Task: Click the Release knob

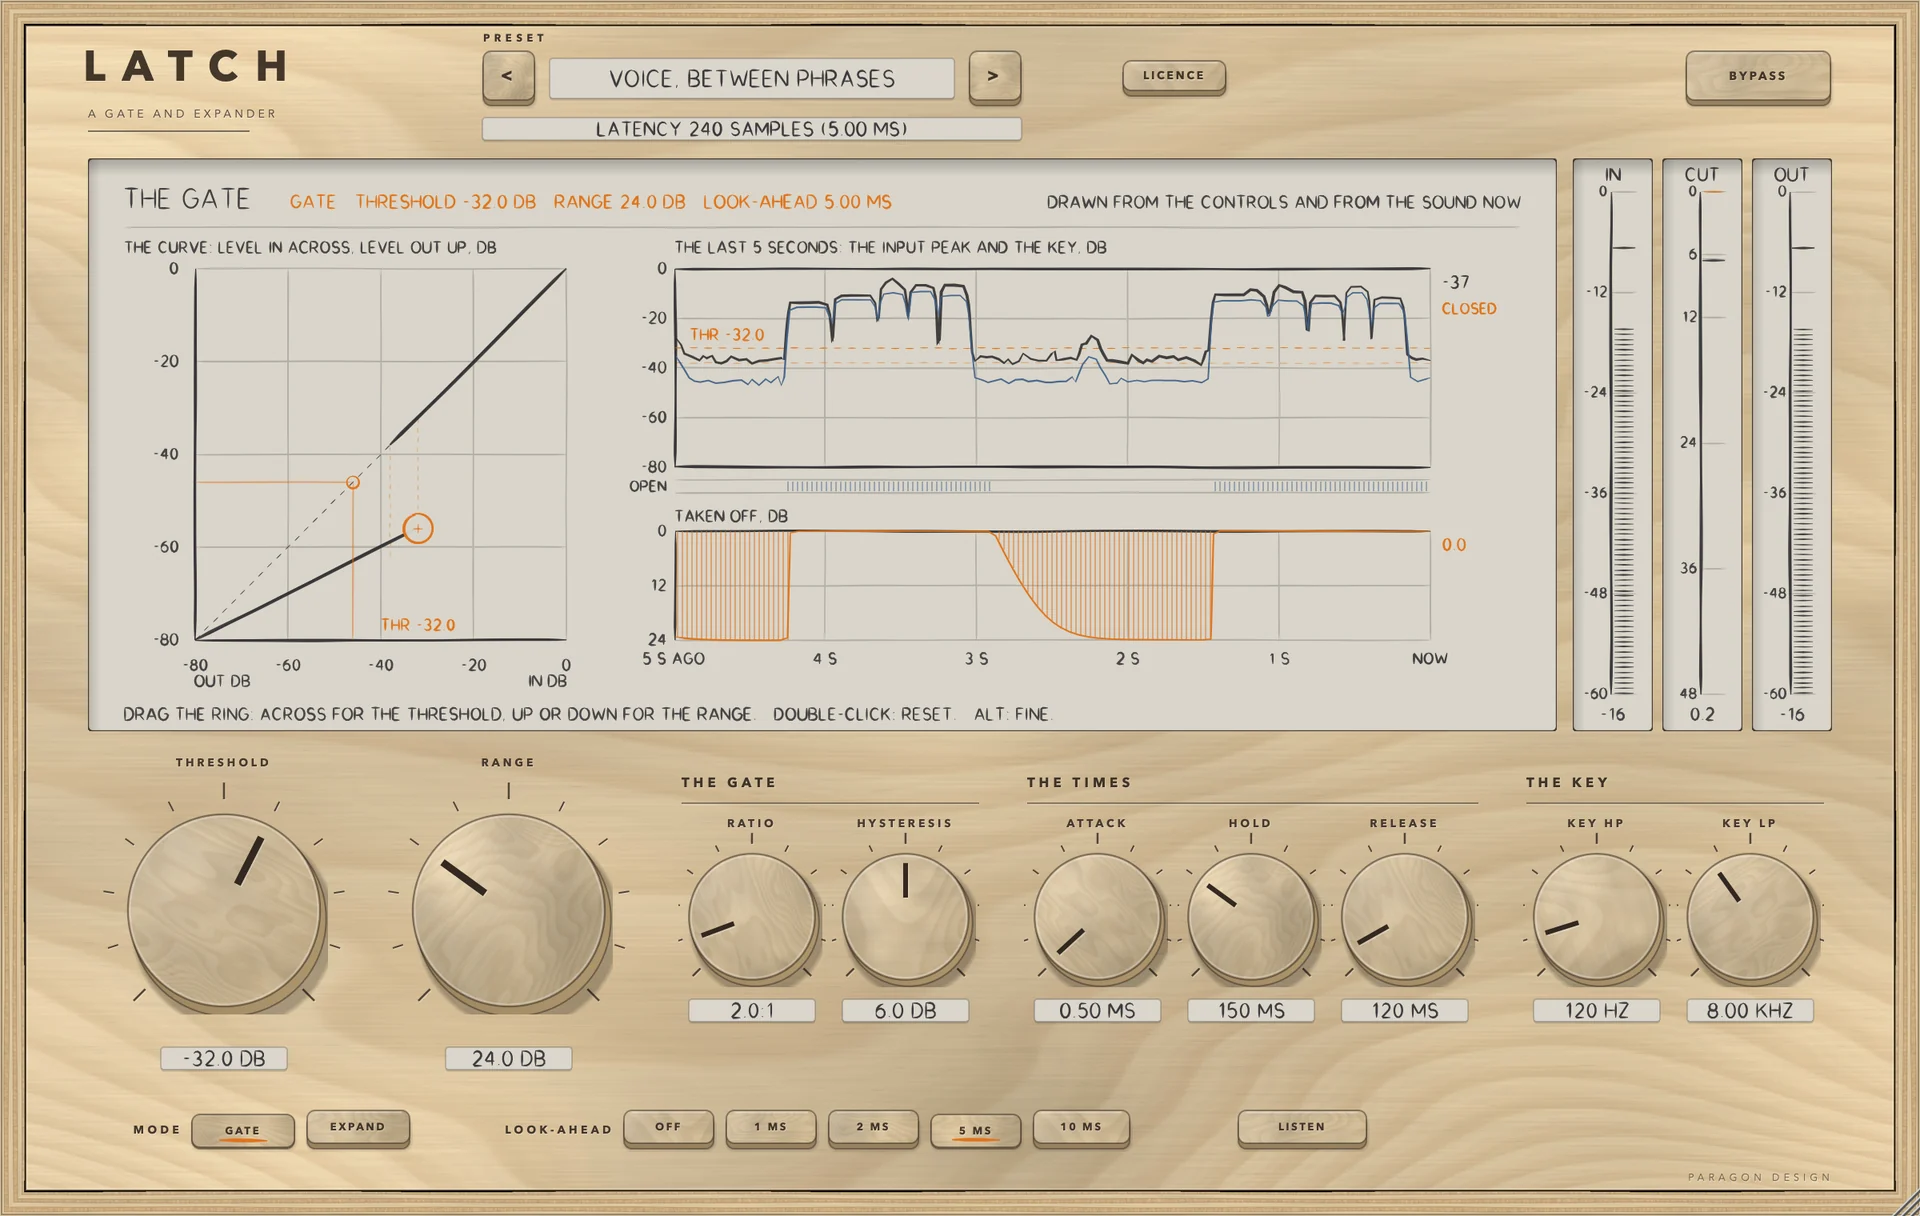Action: click(1405, 917)
